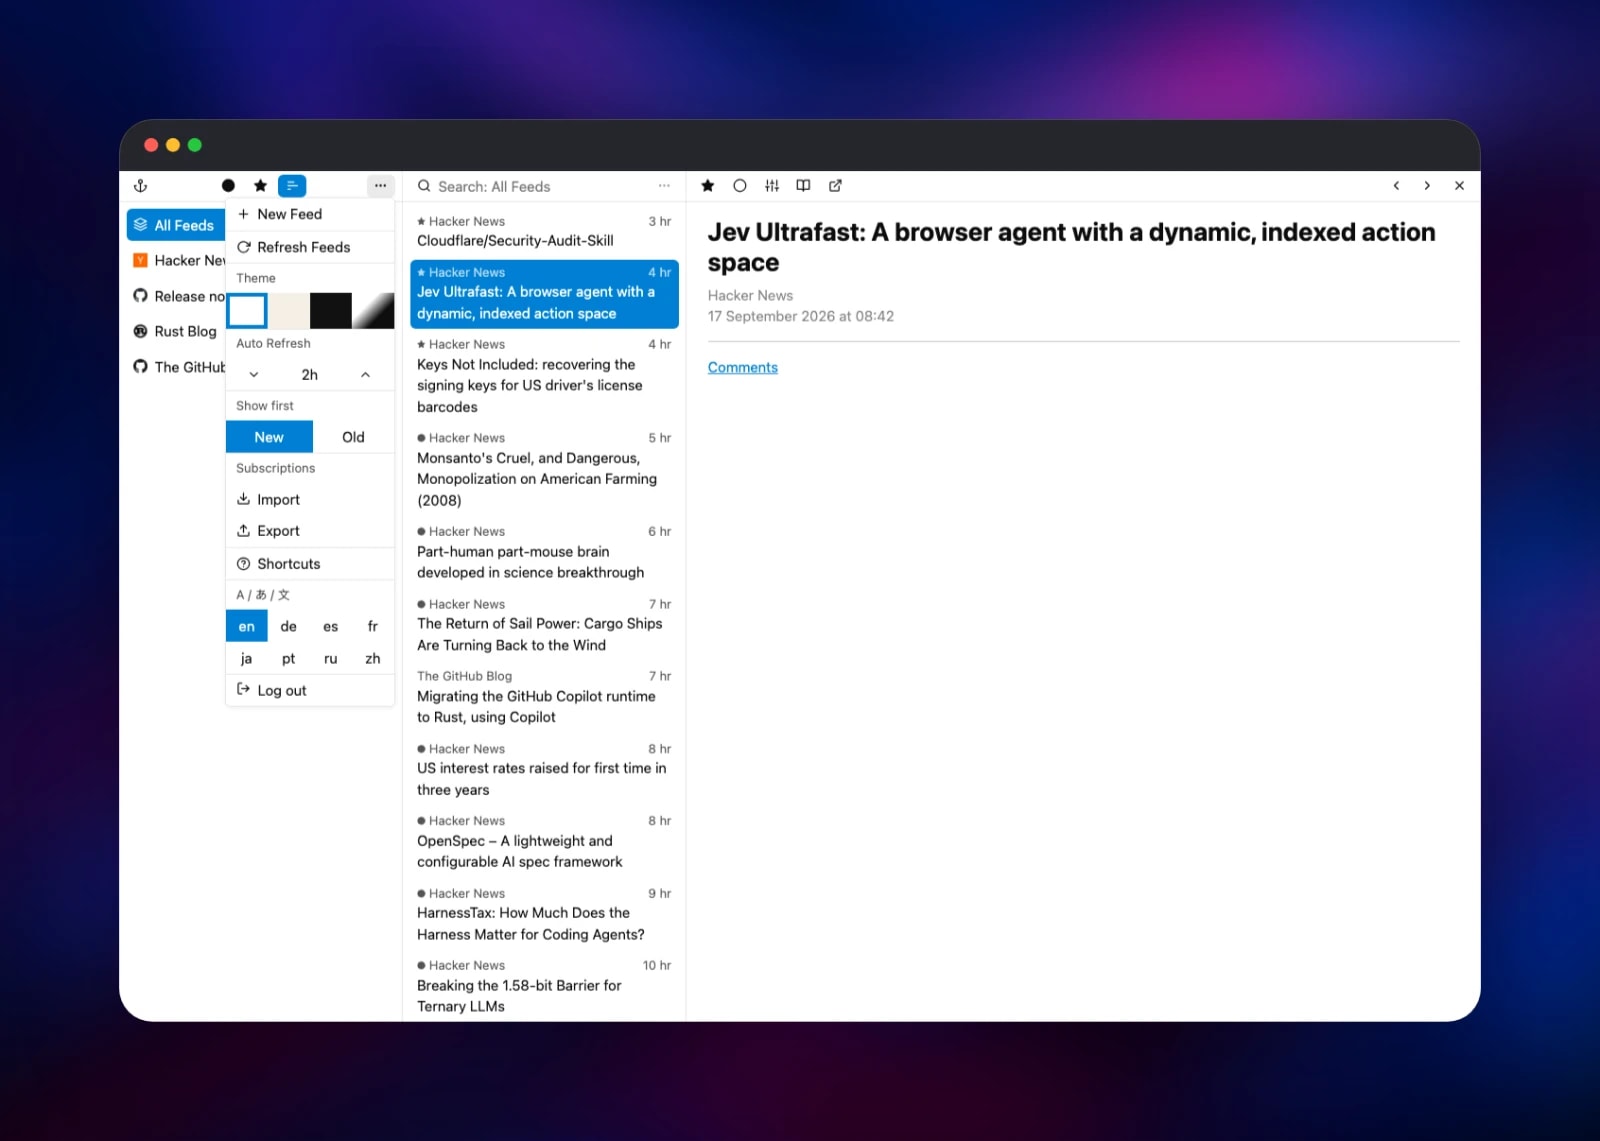This screenshot has height=1141, width=1600.
Task: Switch language to ru
Action: pyautogui.click(x=331, y=659)
